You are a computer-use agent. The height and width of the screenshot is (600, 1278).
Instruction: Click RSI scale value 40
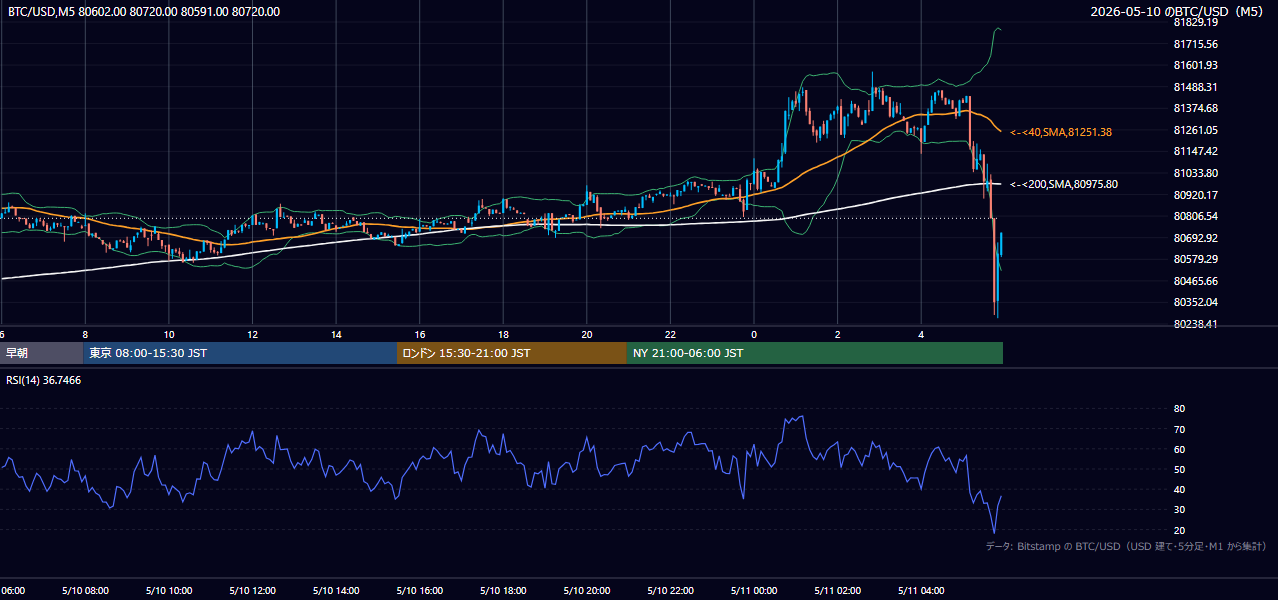coord(1179,490)
